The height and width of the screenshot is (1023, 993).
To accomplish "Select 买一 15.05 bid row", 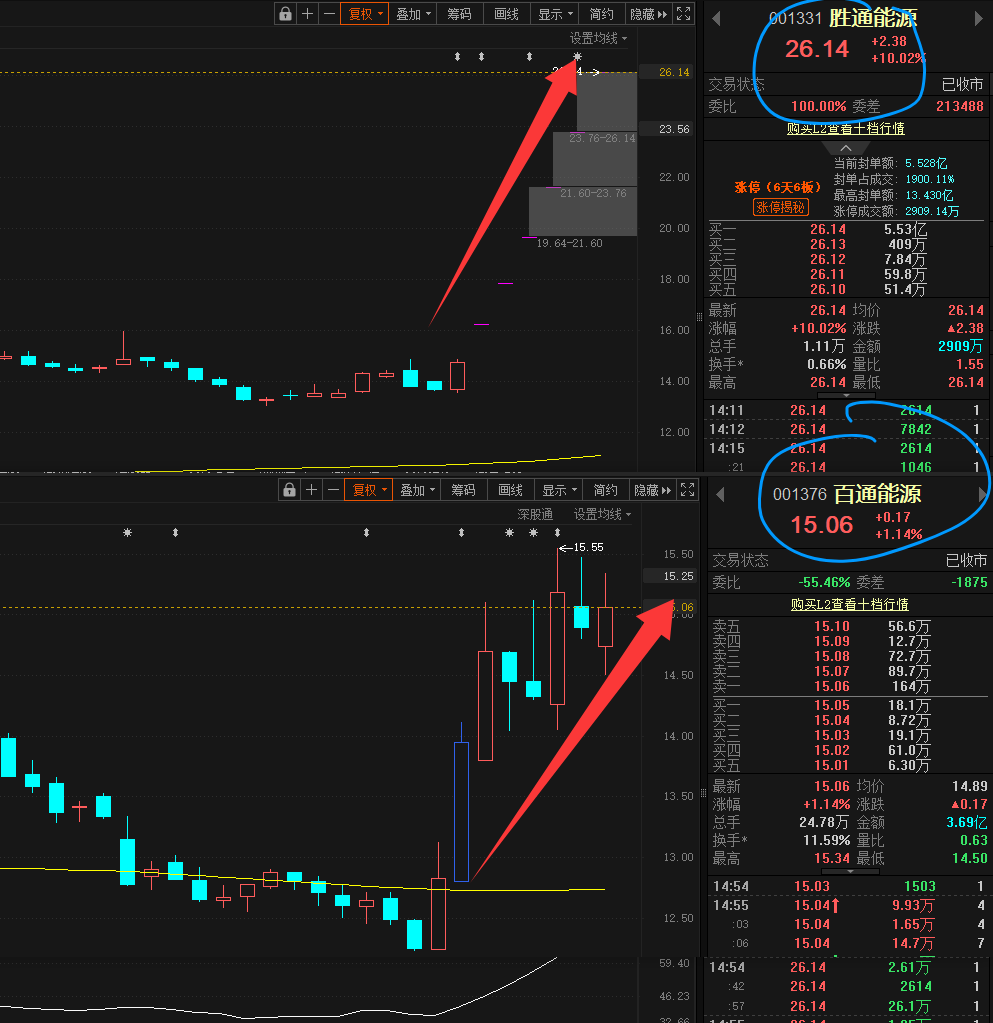I will coord(849,705).
